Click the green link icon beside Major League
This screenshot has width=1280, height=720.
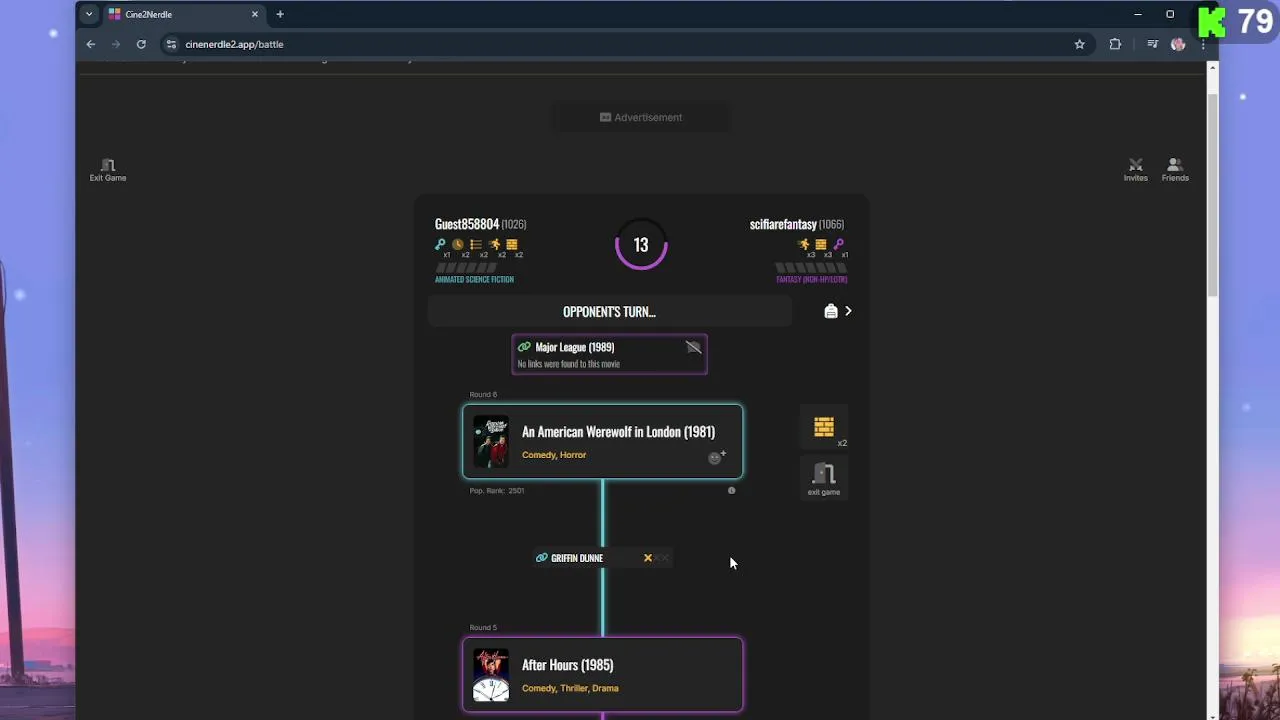pos(524,347)
